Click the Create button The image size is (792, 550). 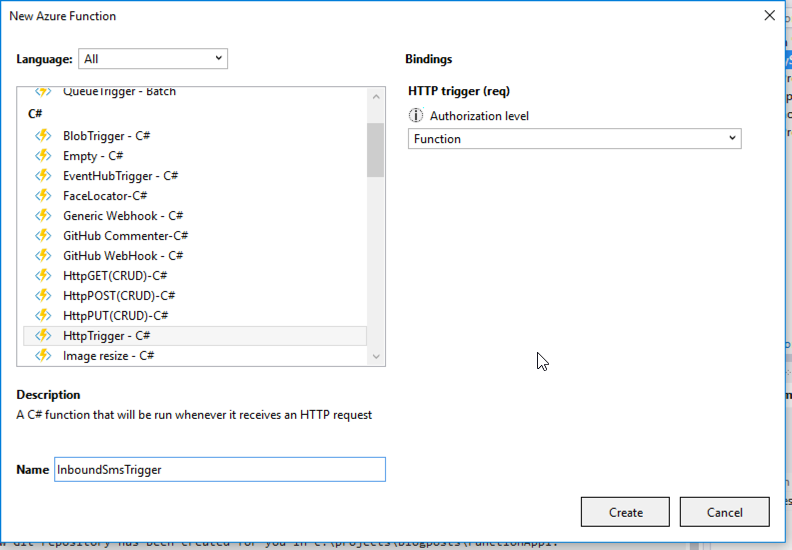625,512
